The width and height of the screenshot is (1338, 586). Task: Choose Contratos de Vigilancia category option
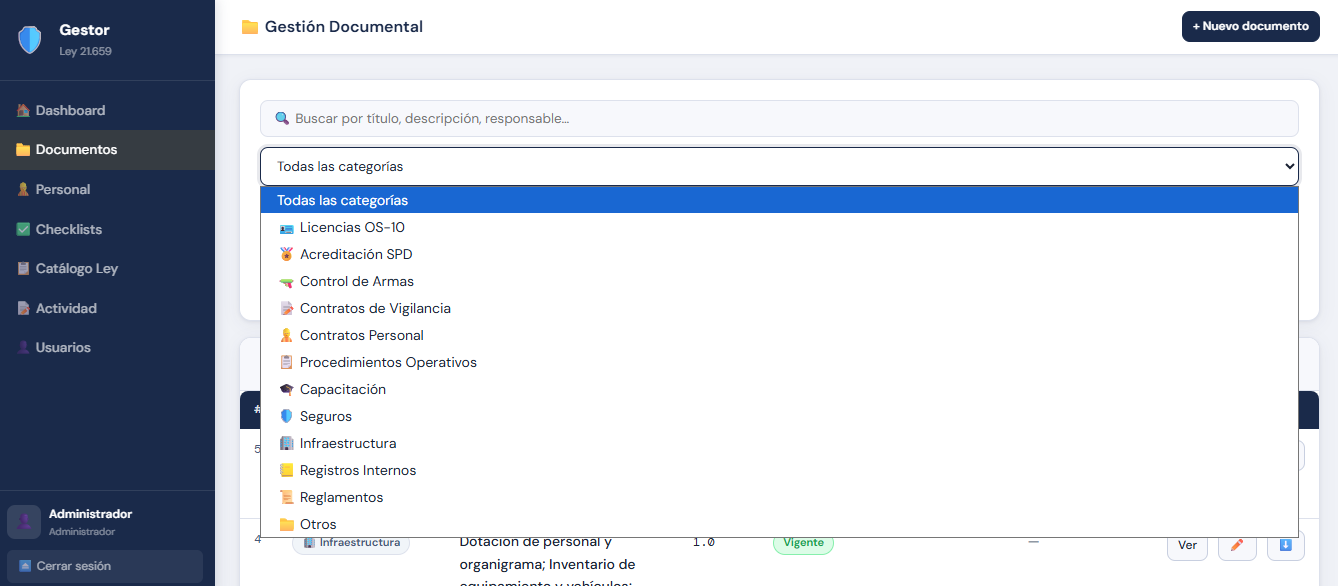pyautogui.click(x=779, y=308)
